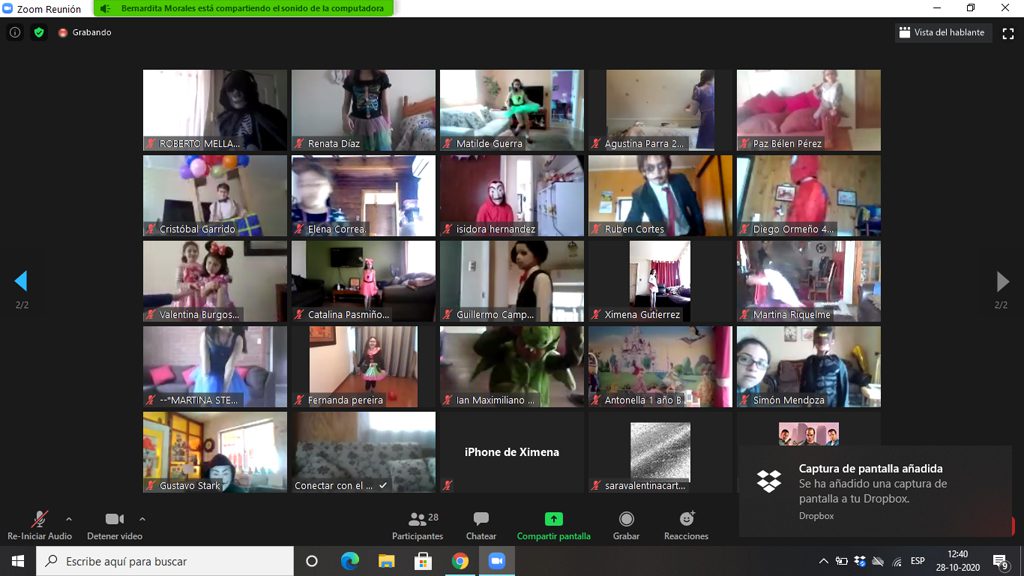Click the Windows search box
The width and height of the screenshot is (1024, 576).
[x=165, y=561]
